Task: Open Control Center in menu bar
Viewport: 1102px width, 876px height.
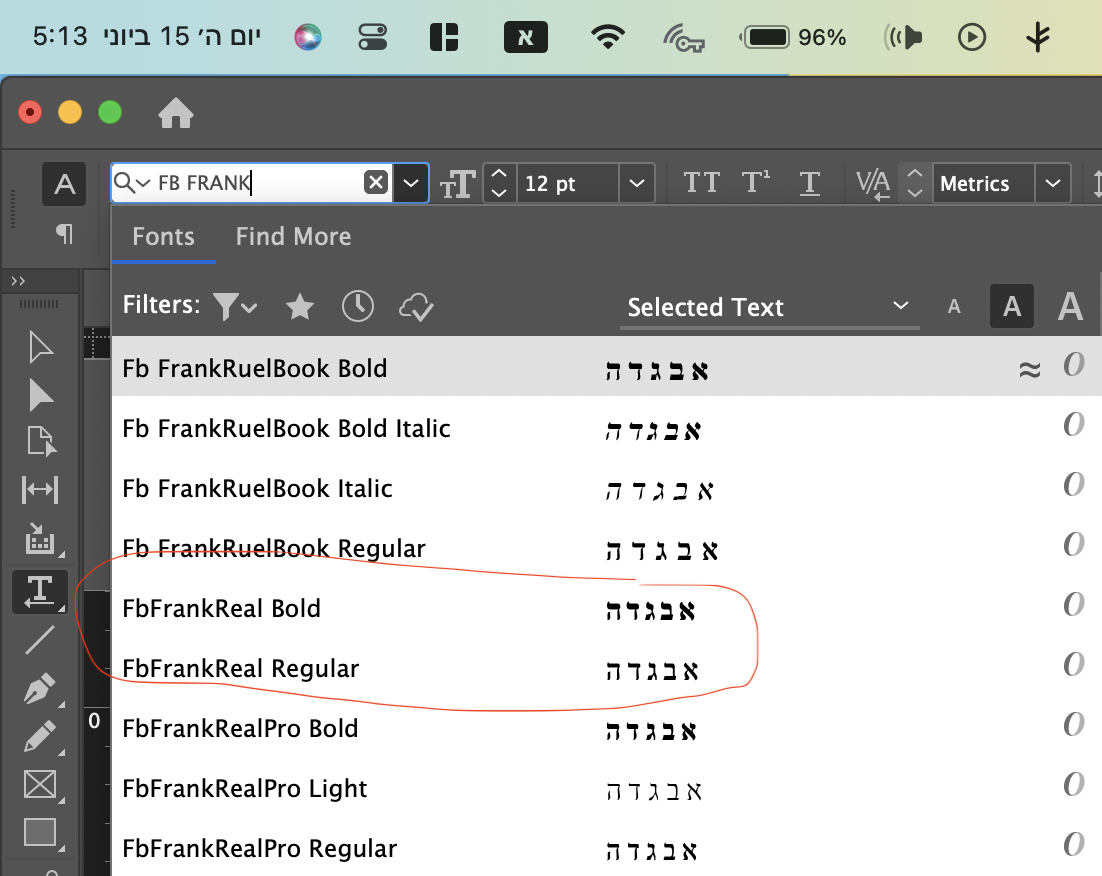Action: [x=372, y=37]
